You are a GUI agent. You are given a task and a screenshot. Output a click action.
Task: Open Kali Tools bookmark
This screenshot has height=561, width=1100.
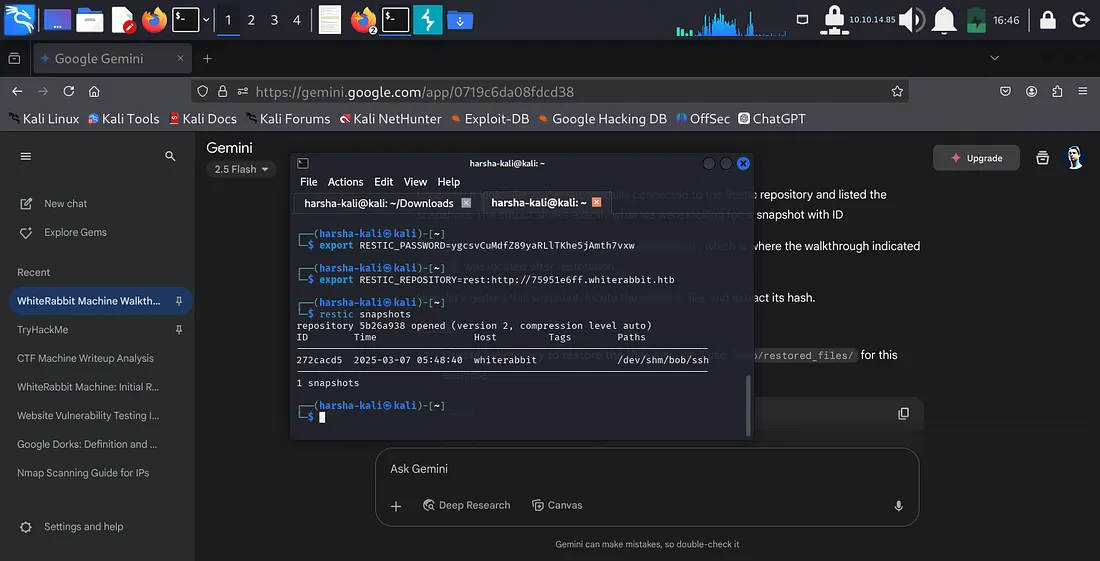click(124, 119)
